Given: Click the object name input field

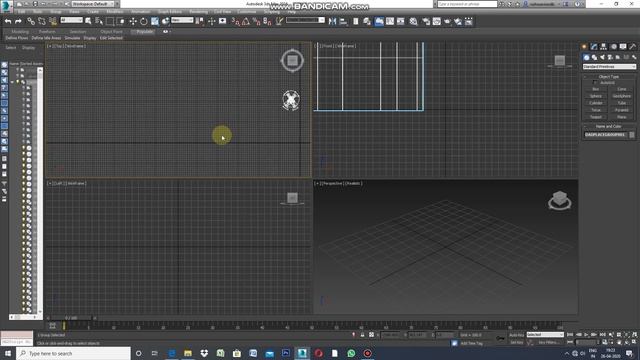Looking at the screenshot, I should point(605,135).
